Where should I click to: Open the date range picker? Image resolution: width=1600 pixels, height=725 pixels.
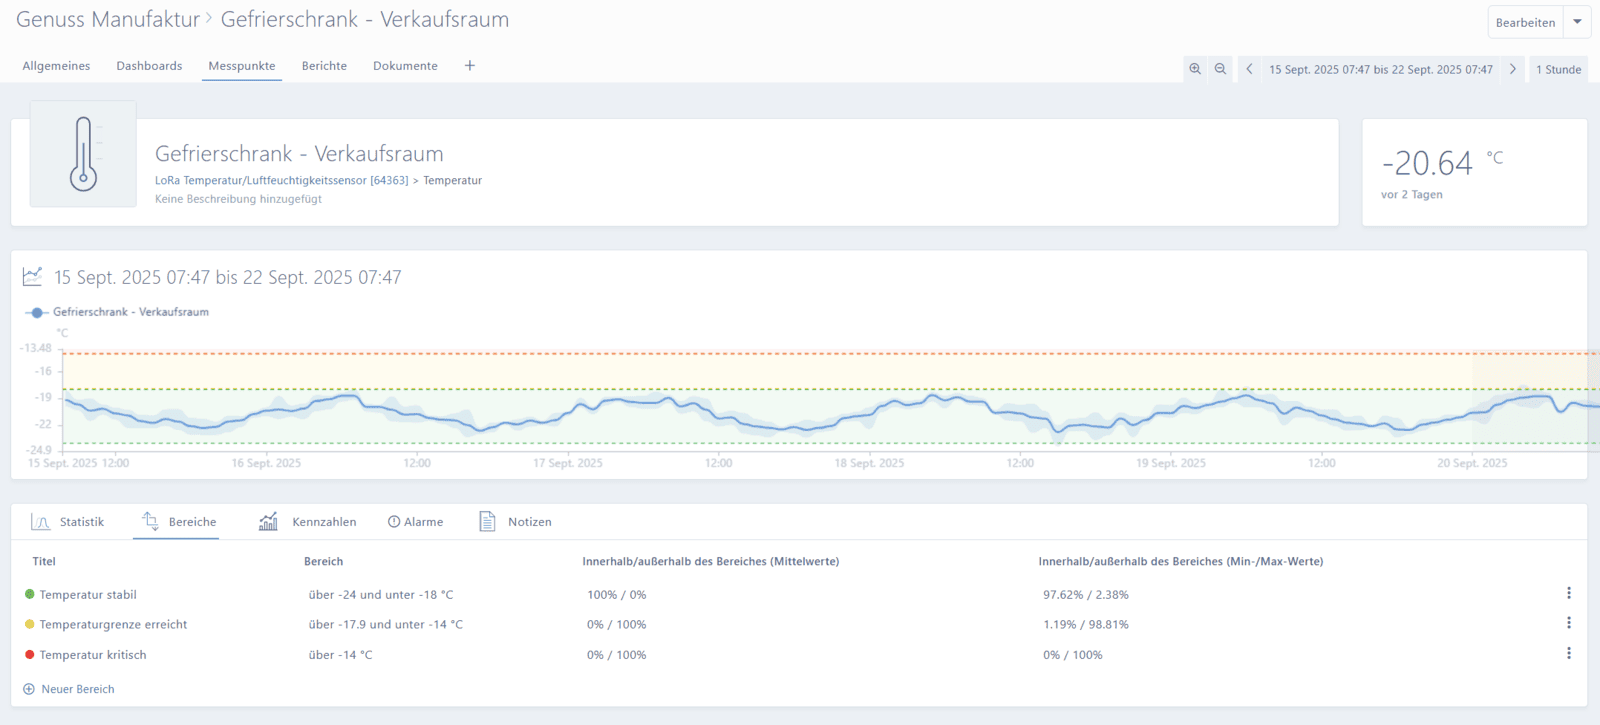1380,70
